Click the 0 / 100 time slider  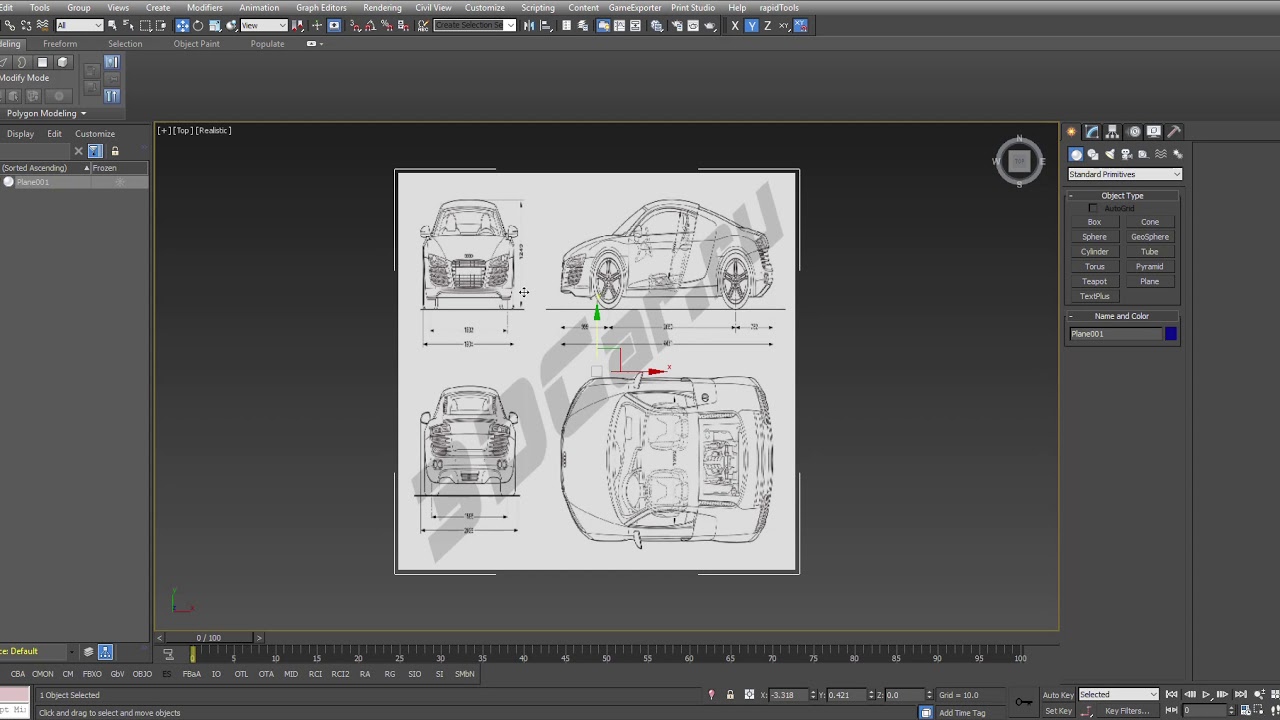click(209, 638)
